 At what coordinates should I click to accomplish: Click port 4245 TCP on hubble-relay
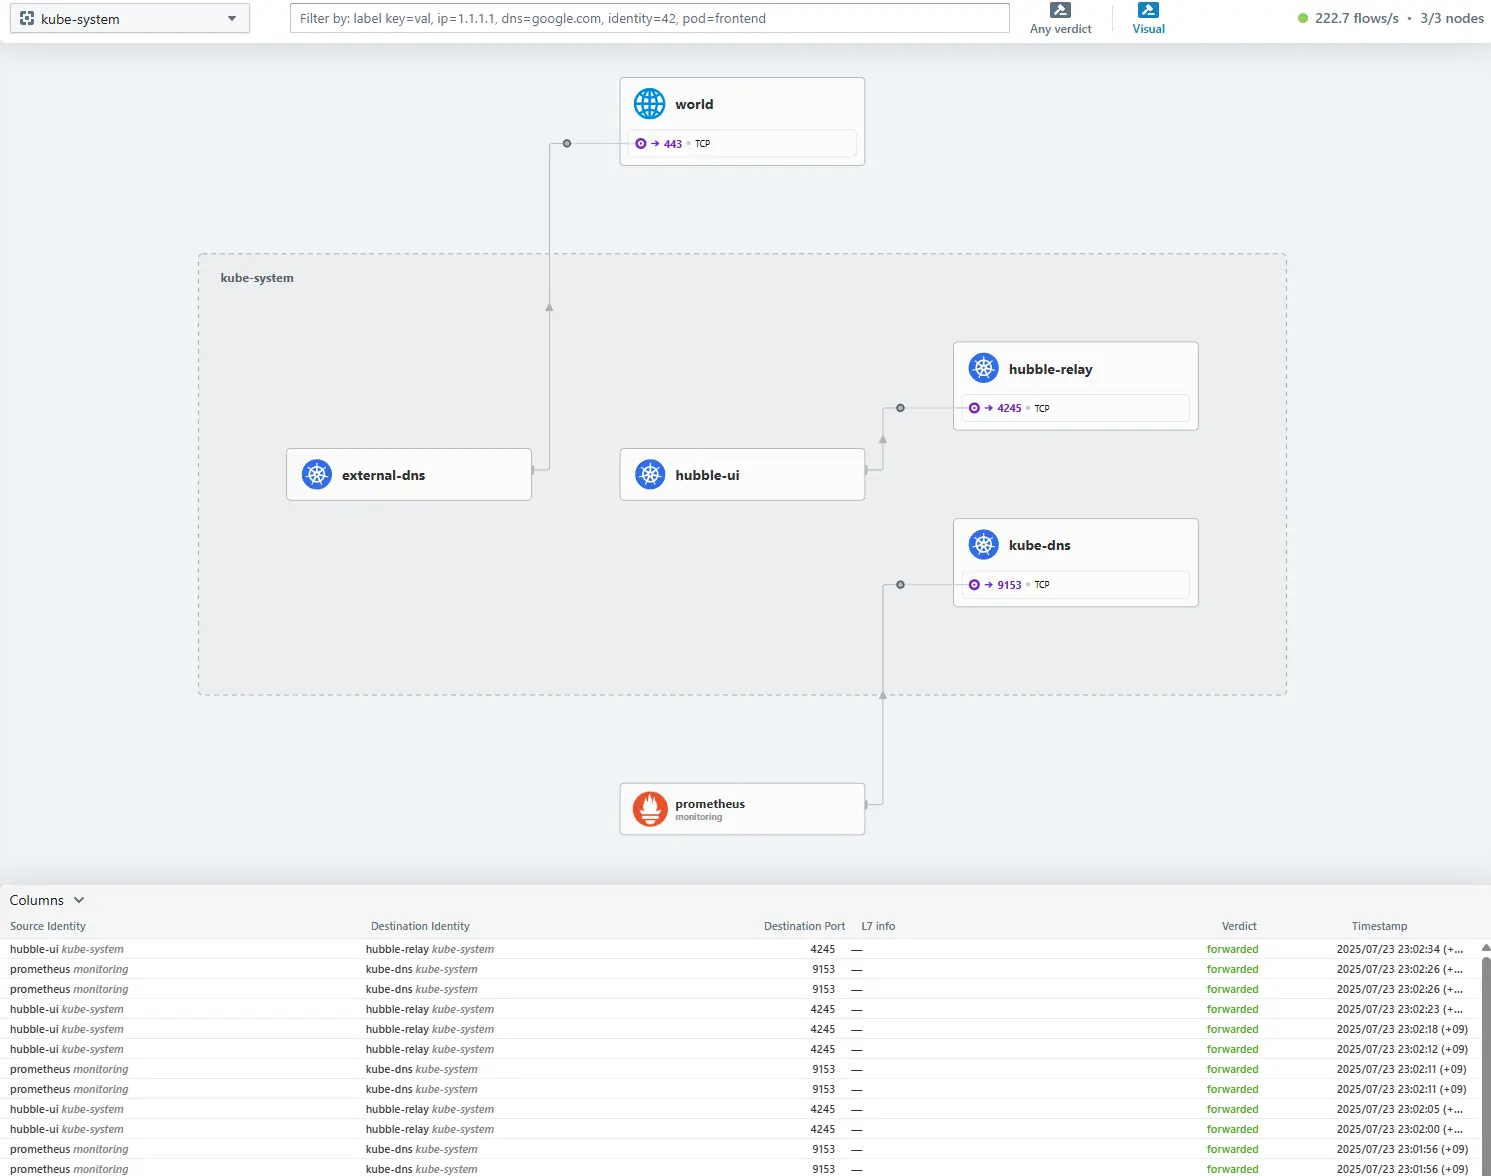(x=1076, y=408)
